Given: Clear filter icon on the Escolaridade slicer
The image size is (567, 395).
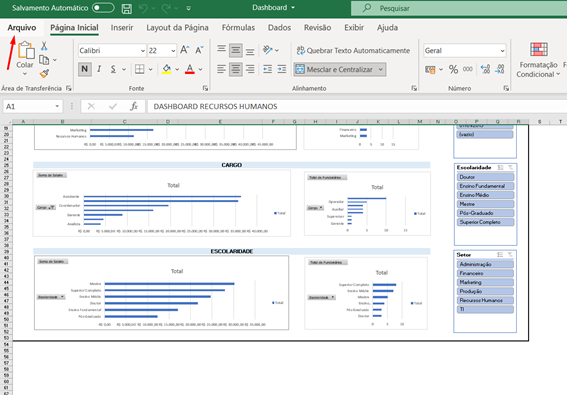Looking at the screenshot, I should click(x=510, y=167).
